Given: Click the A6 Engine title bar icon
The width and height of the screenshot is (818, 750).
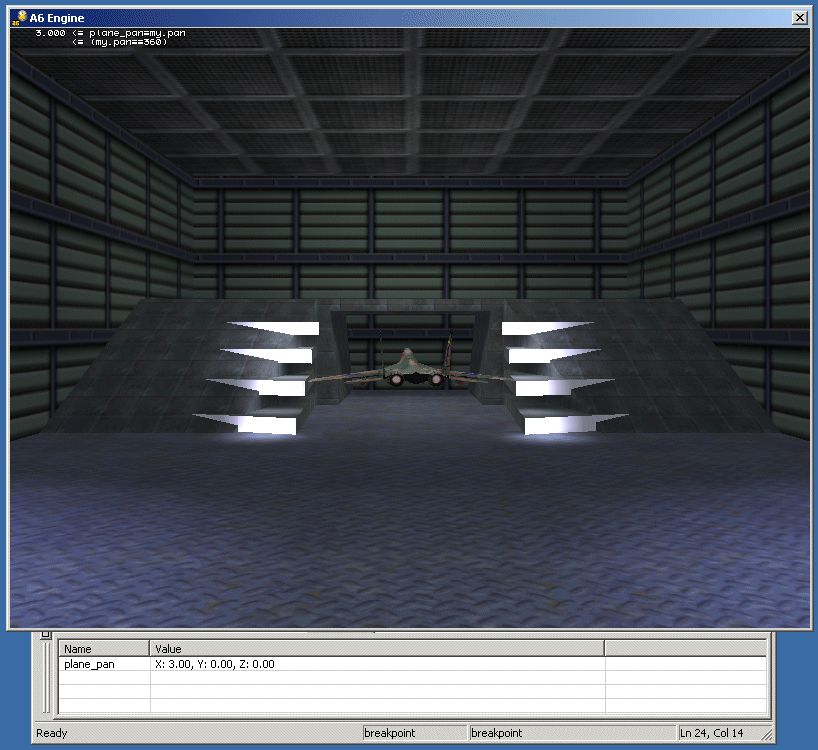Looking at the screenshot, I should 19,17.
